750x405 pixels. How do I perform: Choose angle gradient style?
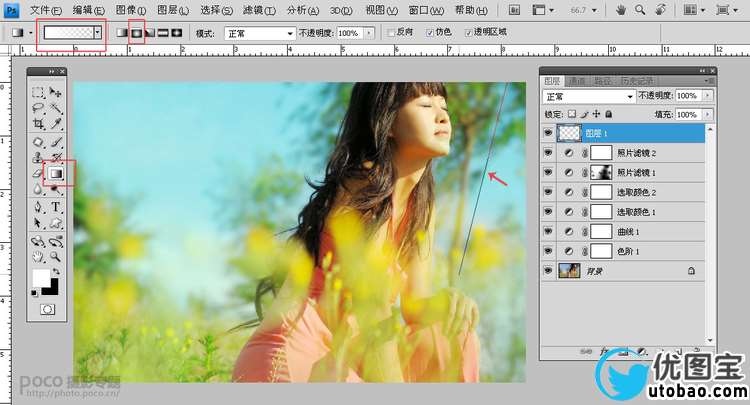tap(150, 33)
